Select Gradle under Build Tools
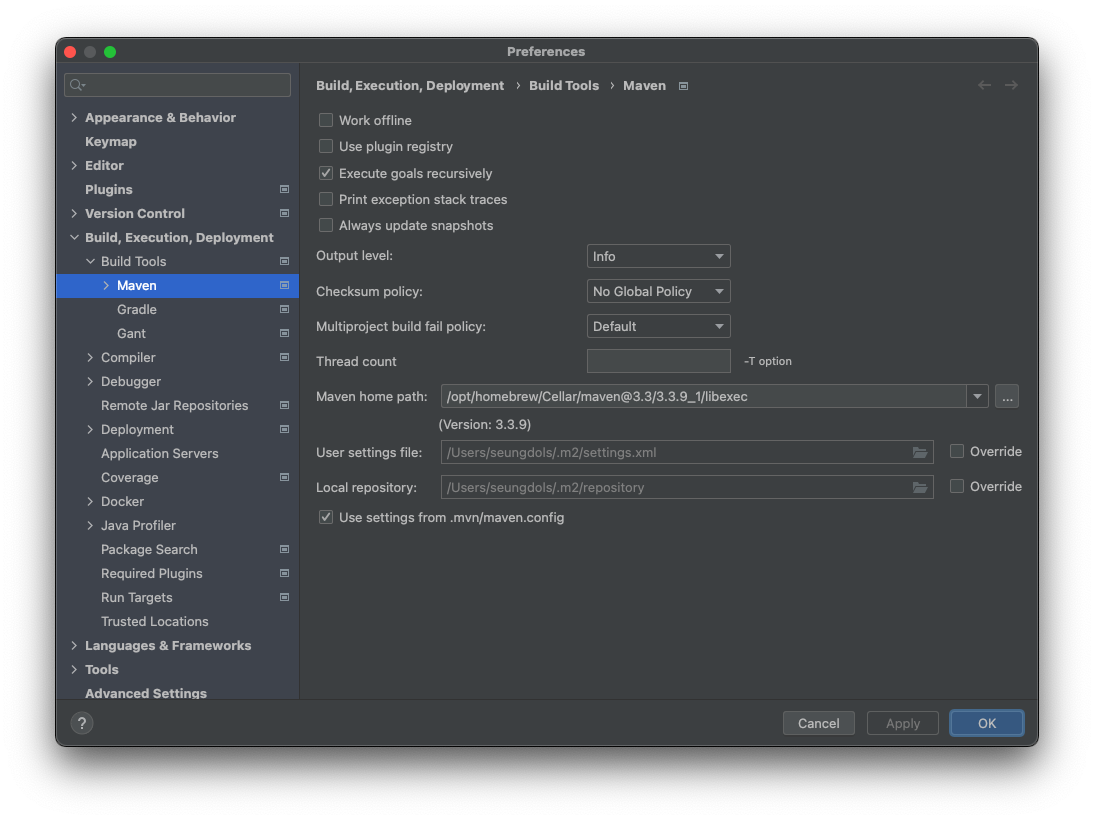Image resolution: width=1094 pixels, height=820 pixels. tap(137, 309)
